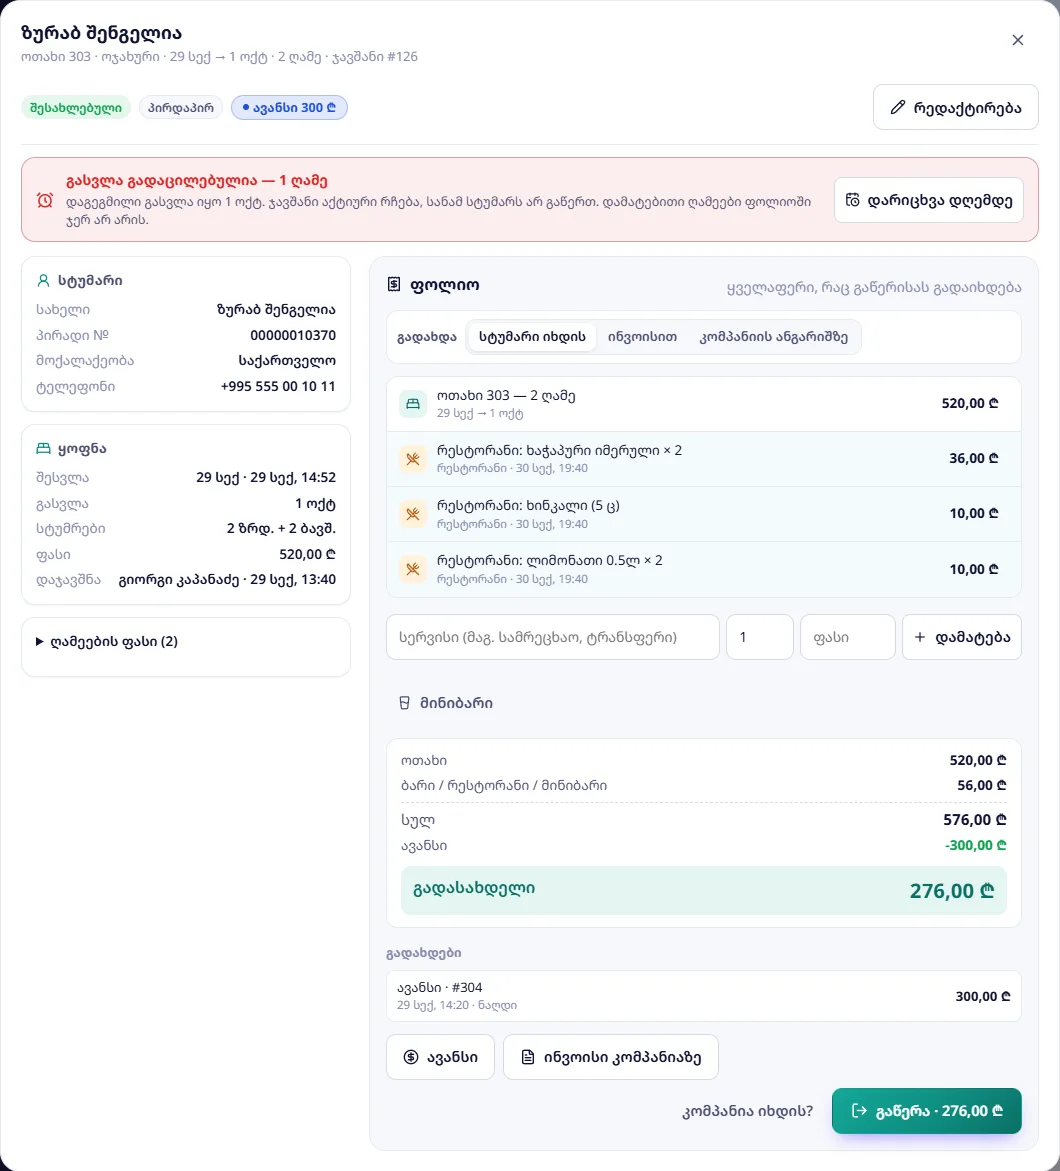Click the ფასი price input field
Image resolution: width=1060 pixels, height=1171 pixels.
pos(848,637)
